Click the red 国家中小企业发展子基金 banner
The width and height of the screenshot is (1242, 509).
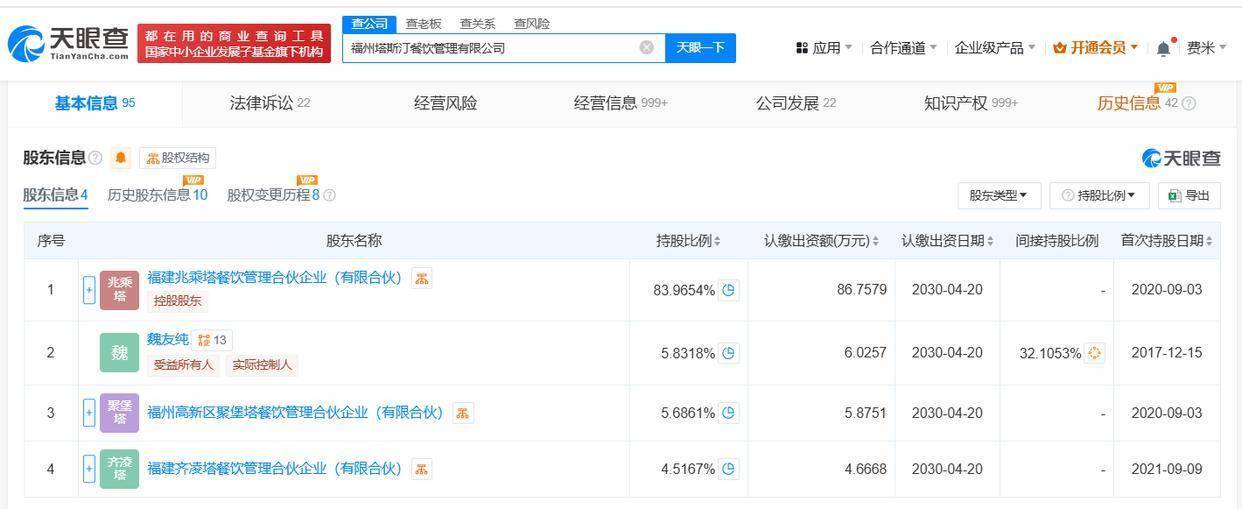point(234,43)
